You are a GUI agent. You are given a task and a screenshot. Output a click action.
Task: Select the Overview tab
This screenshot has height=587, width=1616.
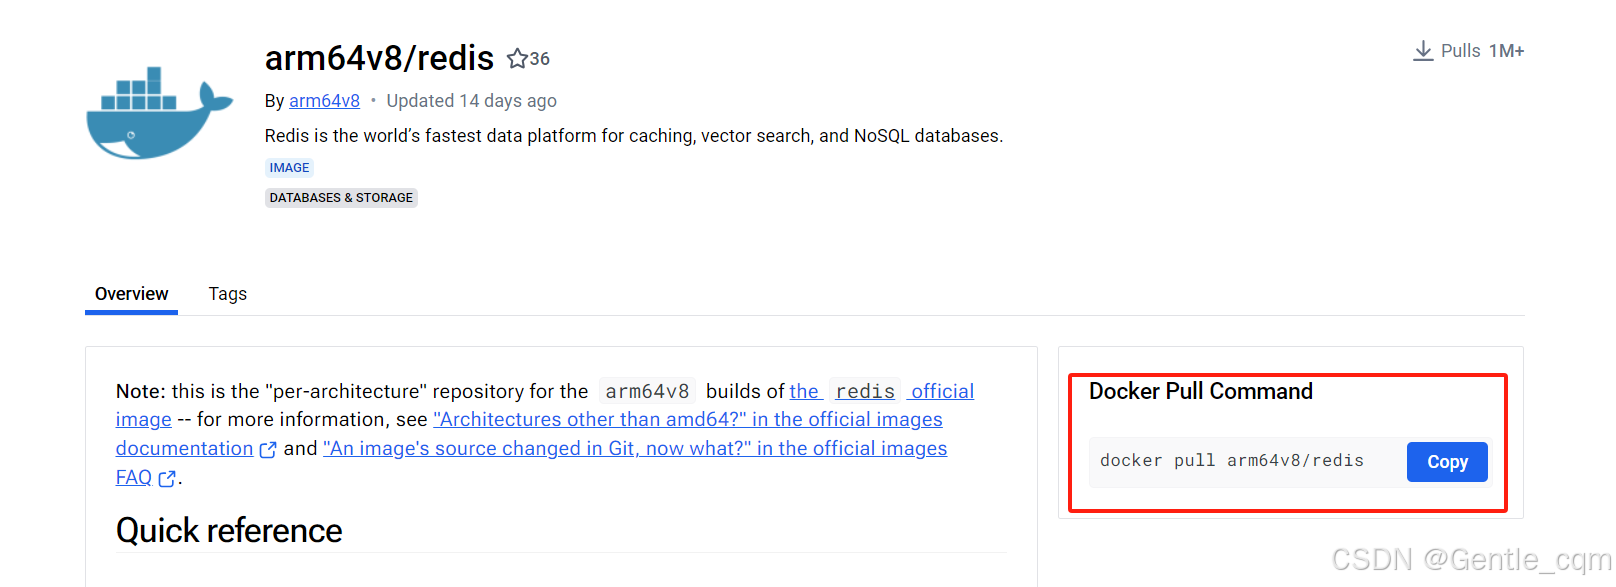point(131,293)
